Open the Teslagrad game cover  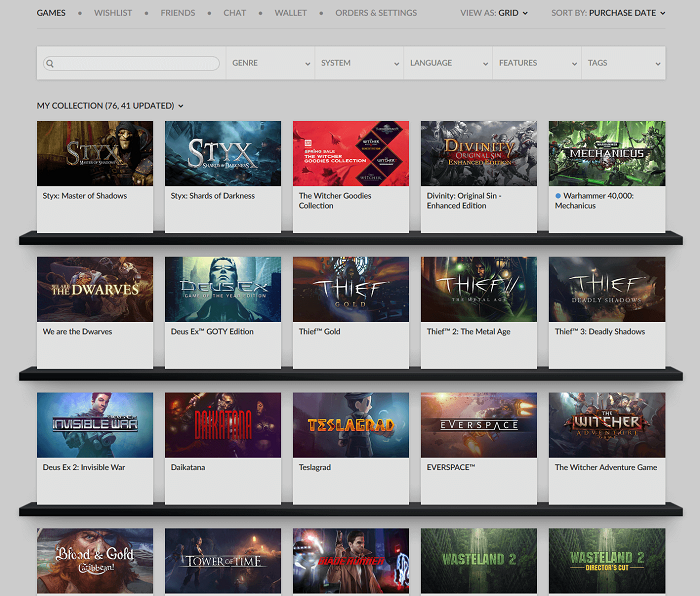click(x=351, y=425)
